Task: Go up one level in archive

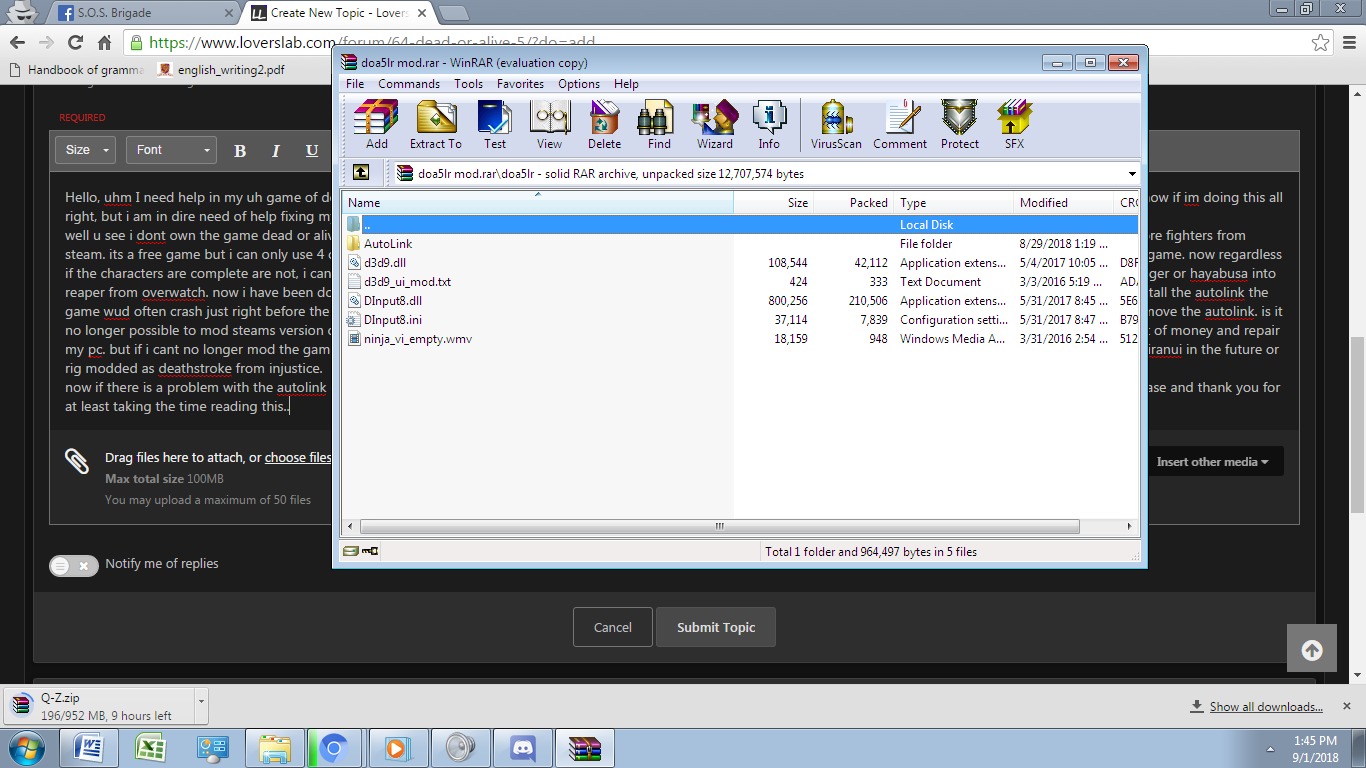Action: (361, 173)
